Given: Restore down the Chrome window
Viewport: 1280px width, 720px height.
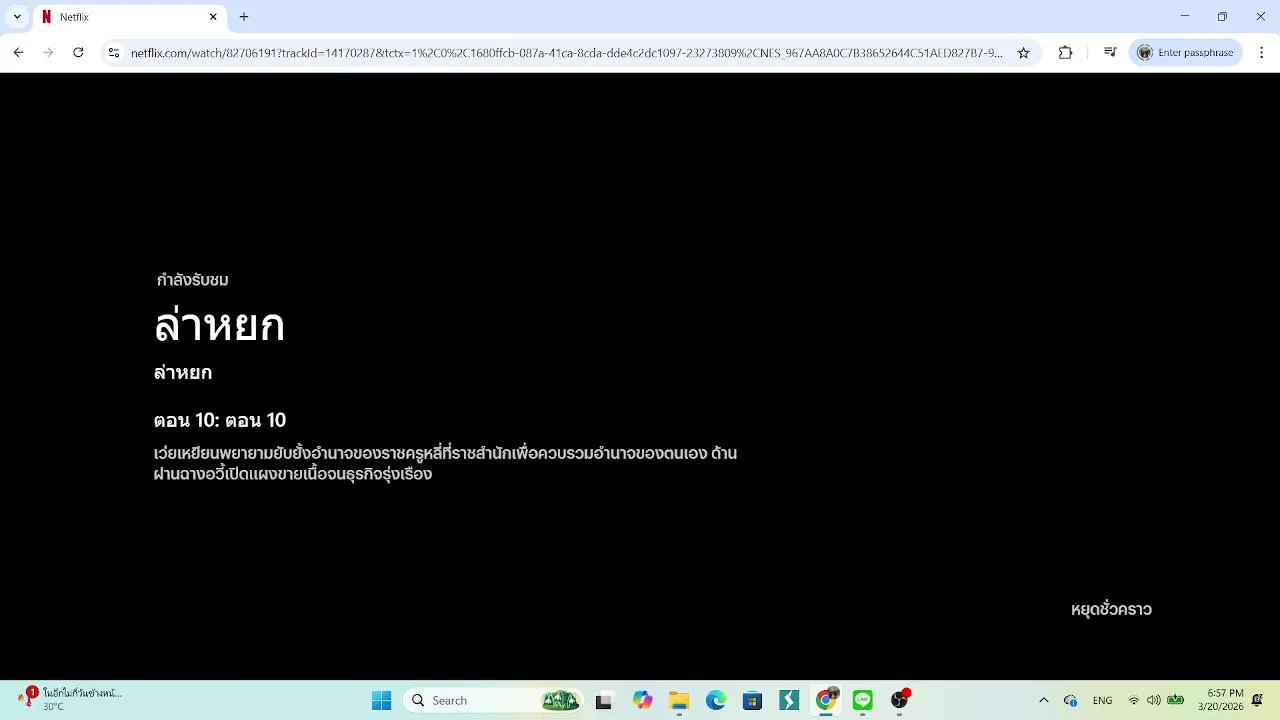Looking at the screenshot, I should click(1222, 17).
